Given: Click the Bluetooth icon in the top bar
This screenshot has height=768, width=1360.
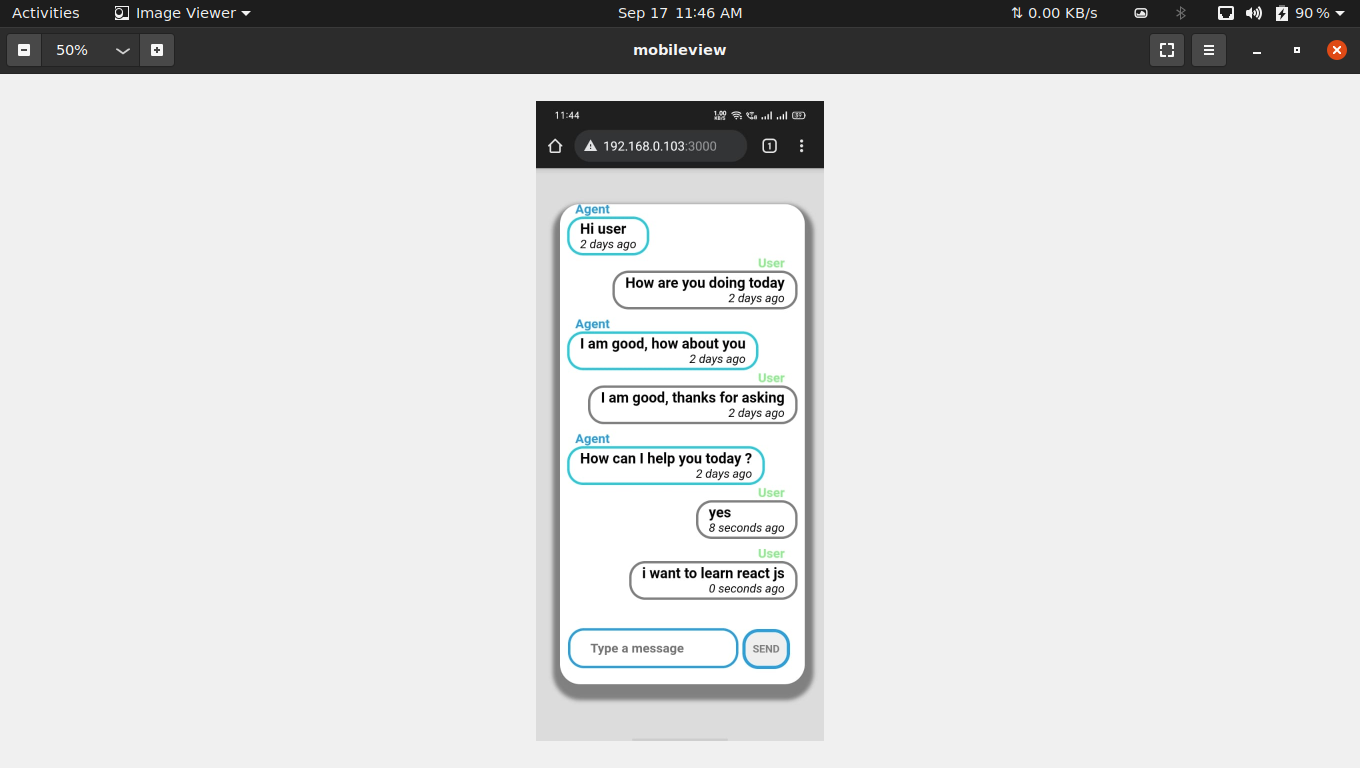Looking at the screenshot, I should pyautogui.click(x=1180, y=13).
